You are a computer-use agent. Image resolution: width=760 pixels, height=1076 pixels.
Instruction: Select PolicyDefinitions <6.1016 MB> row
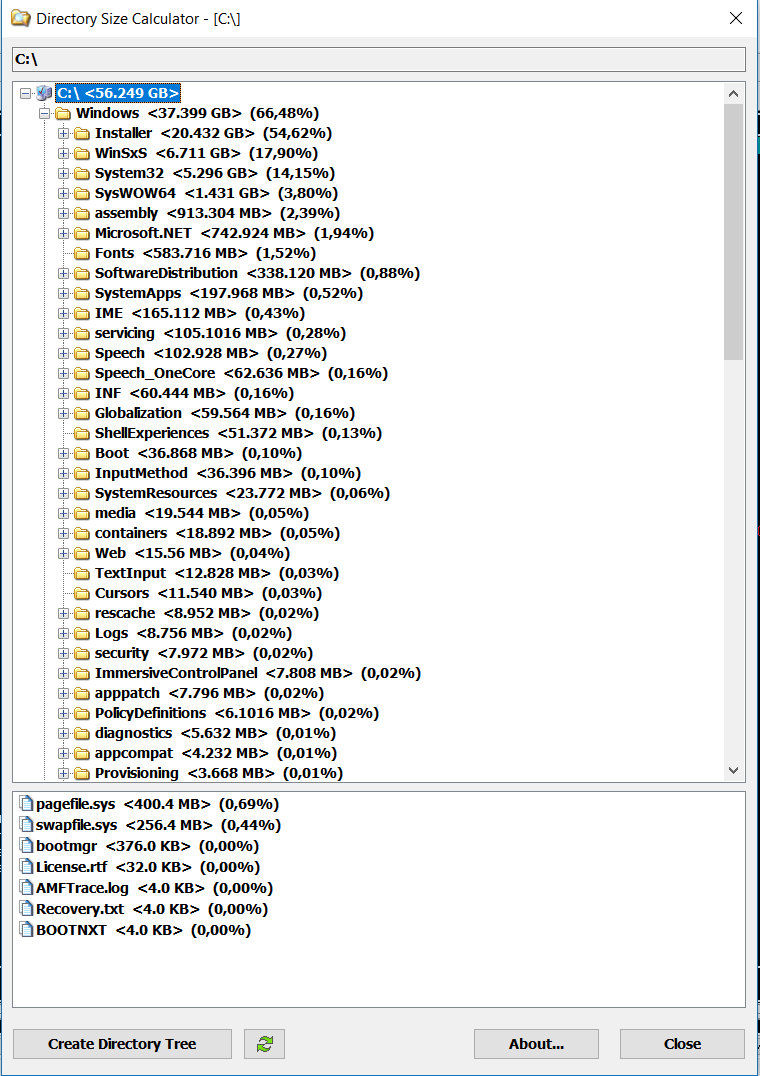point(237,713)
